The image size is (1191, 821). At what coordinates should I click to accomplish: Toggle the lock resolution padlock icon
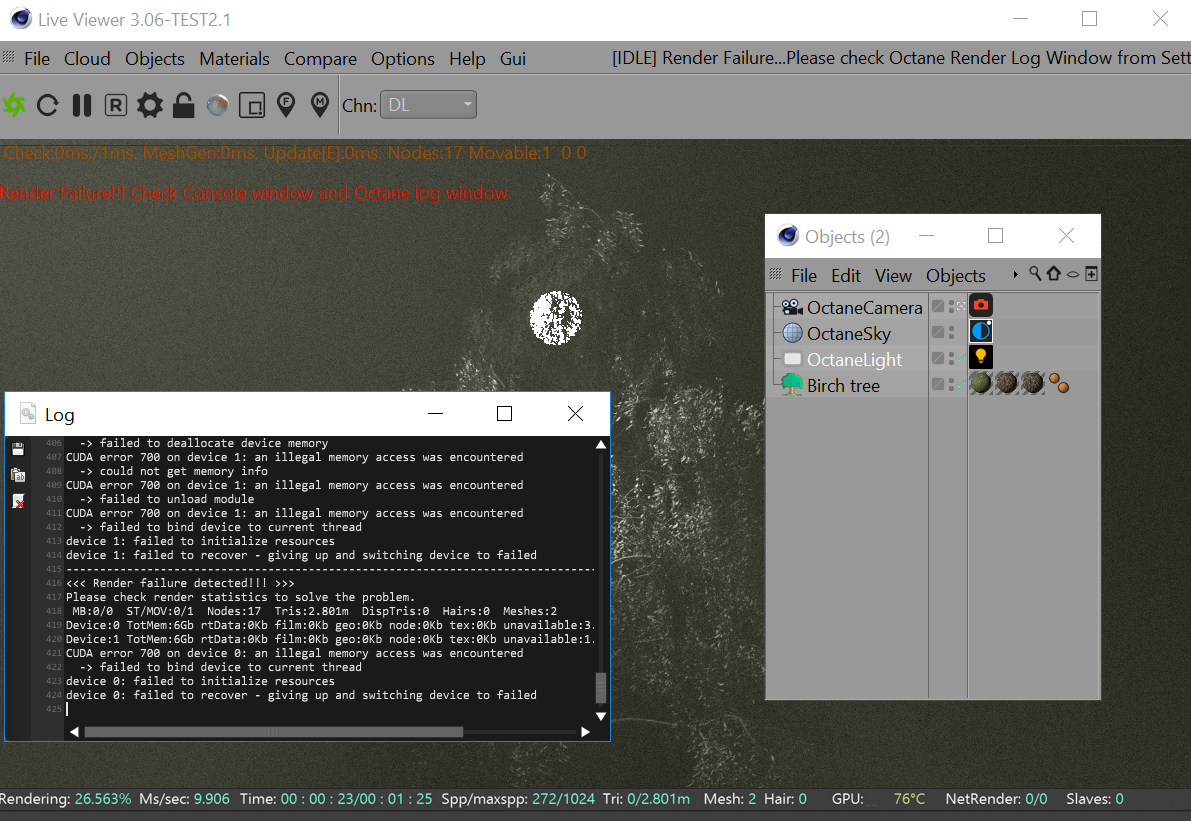pyautogui.click(x=183, y=105)
